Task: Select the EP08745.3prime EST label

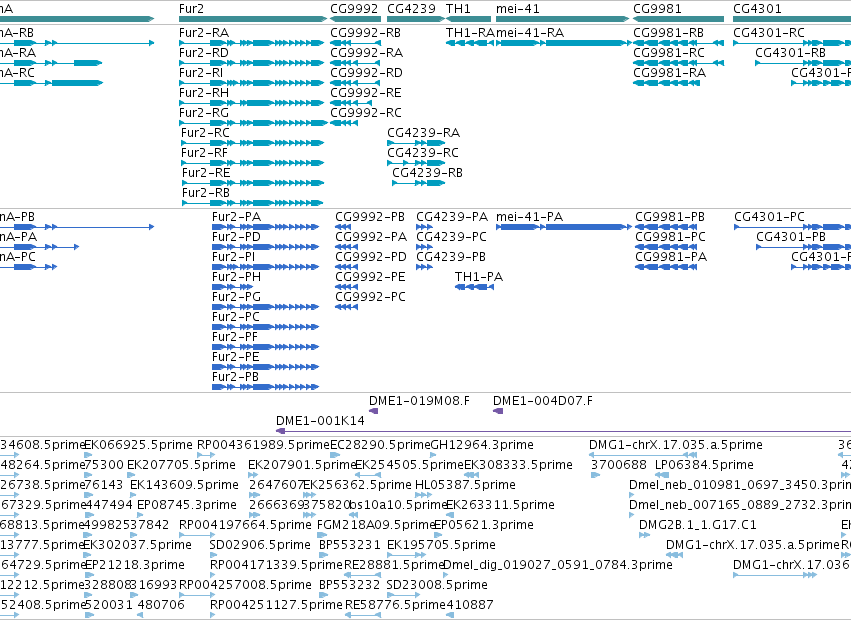Action: (187, 505)
